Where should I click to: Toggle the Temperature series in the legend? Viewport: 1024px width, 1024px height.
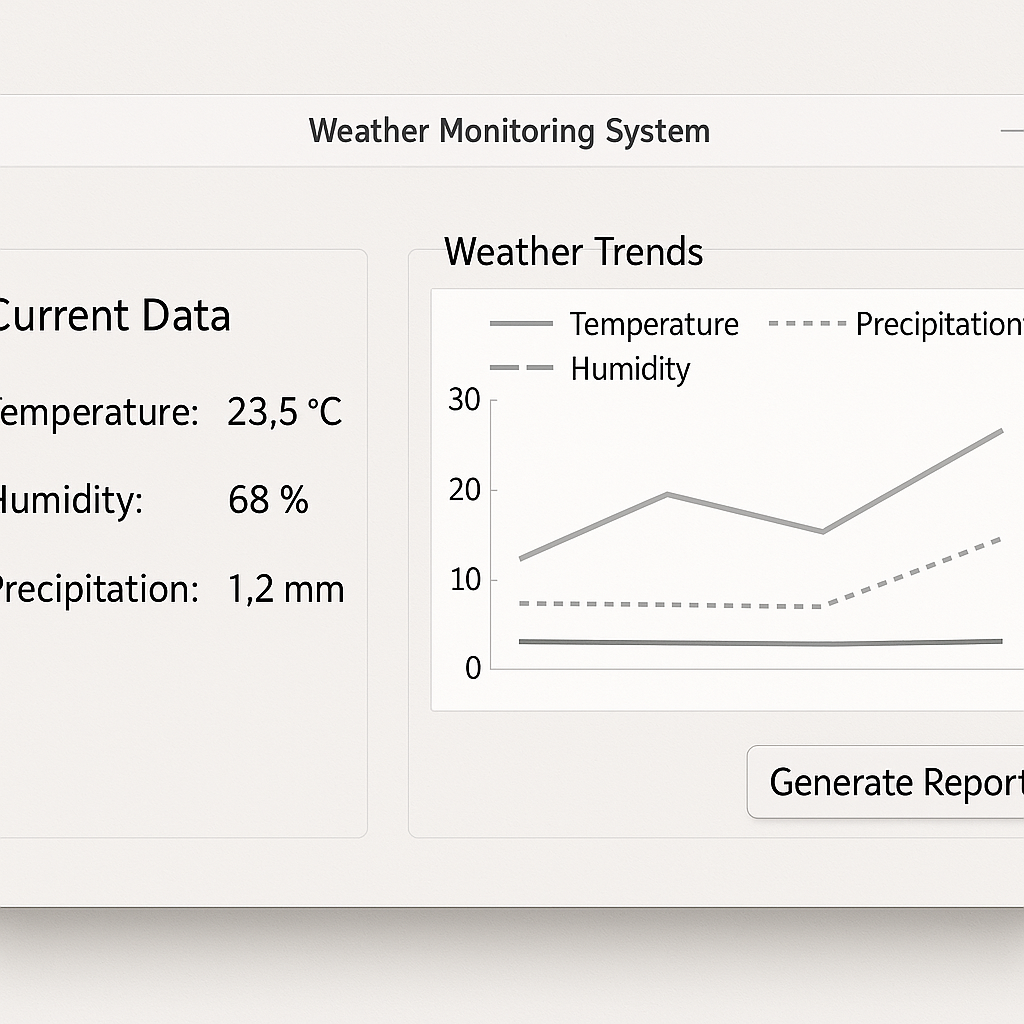pyautogui.click(x=654, y=324)
